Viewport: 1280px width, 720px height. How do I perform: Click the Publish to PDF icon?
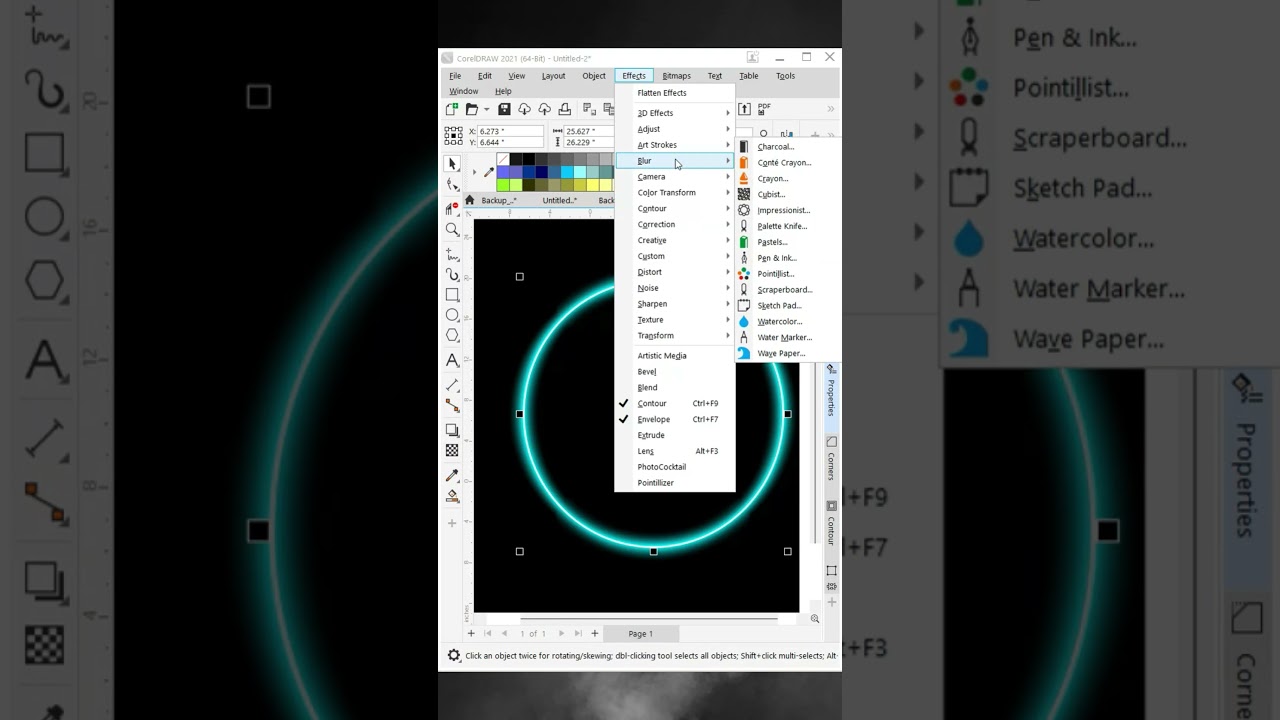(765, 109)
